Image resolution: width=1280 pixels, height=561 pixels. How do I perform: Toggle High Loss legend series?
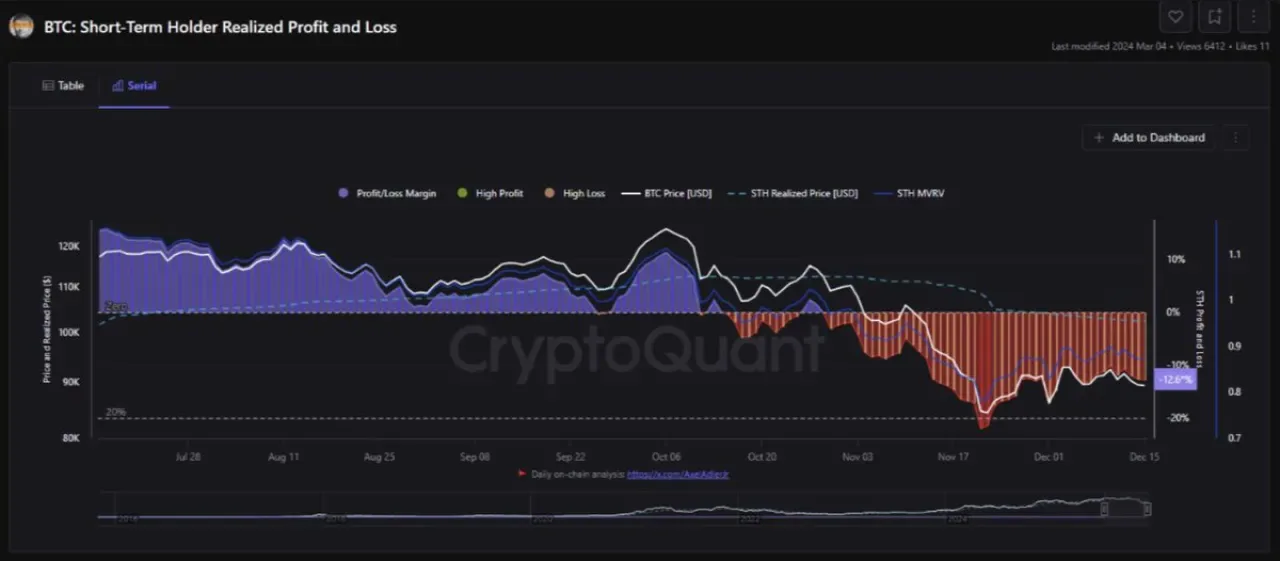click(575, 193)
